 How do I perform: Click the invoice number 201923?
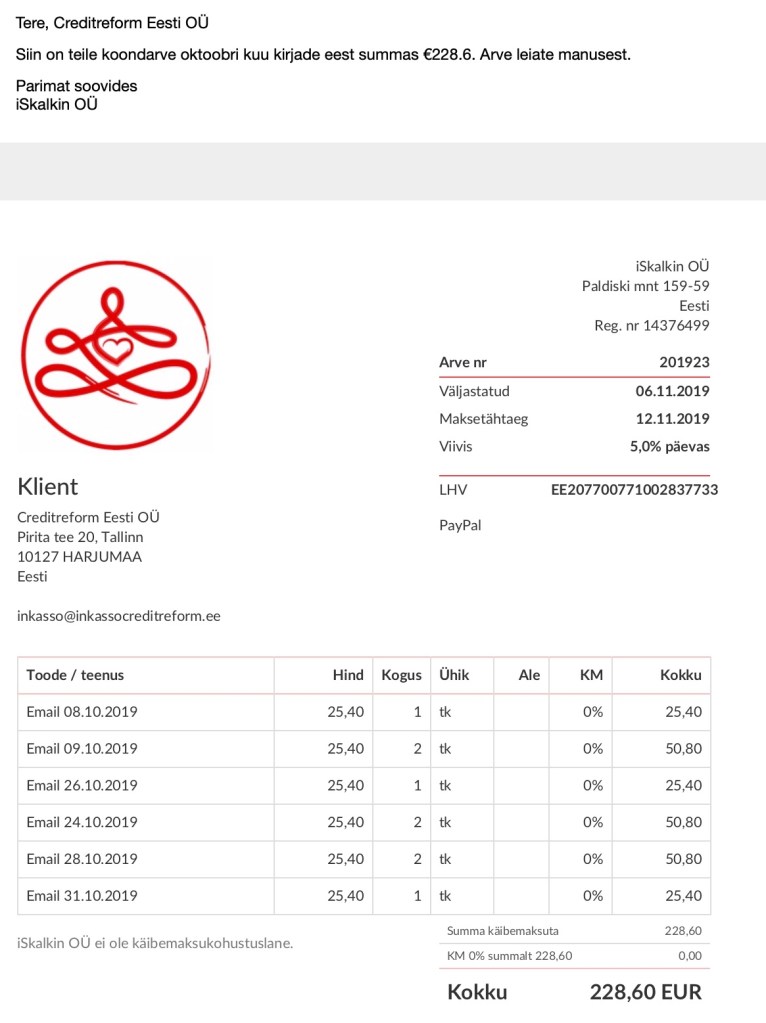pos(684,363)
